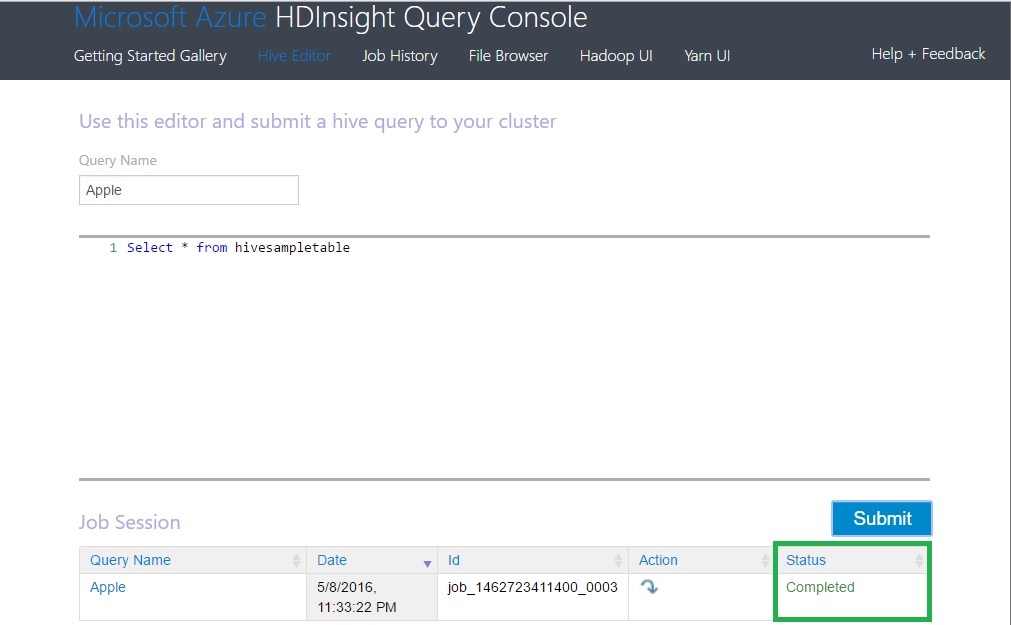
Task: Open the Apple job link in Job Session
Action: (x=108, y=588)
